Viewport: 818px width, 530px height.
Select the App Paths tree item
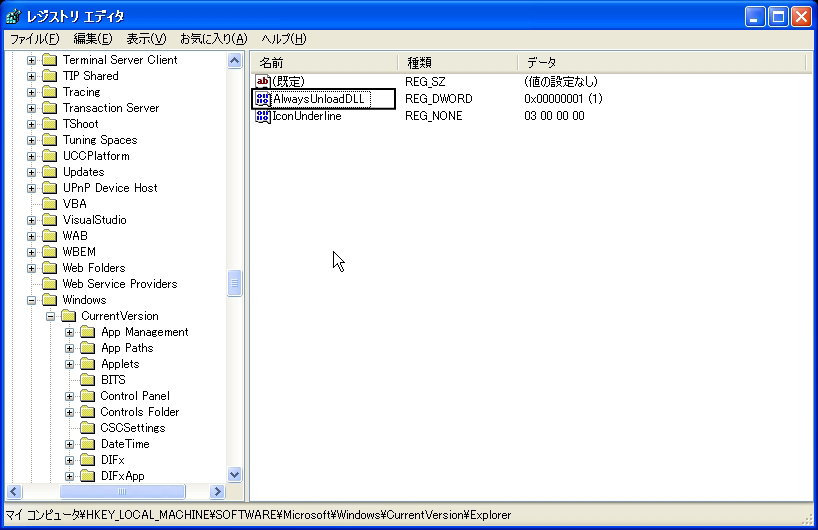click(x=127, y=348)
